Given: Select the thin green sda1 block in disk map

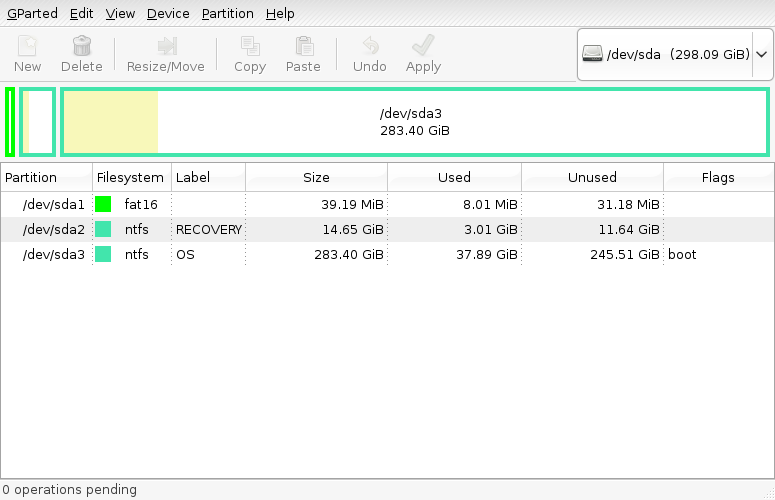Looking at the screenshot, I should [x=10, y=122].
